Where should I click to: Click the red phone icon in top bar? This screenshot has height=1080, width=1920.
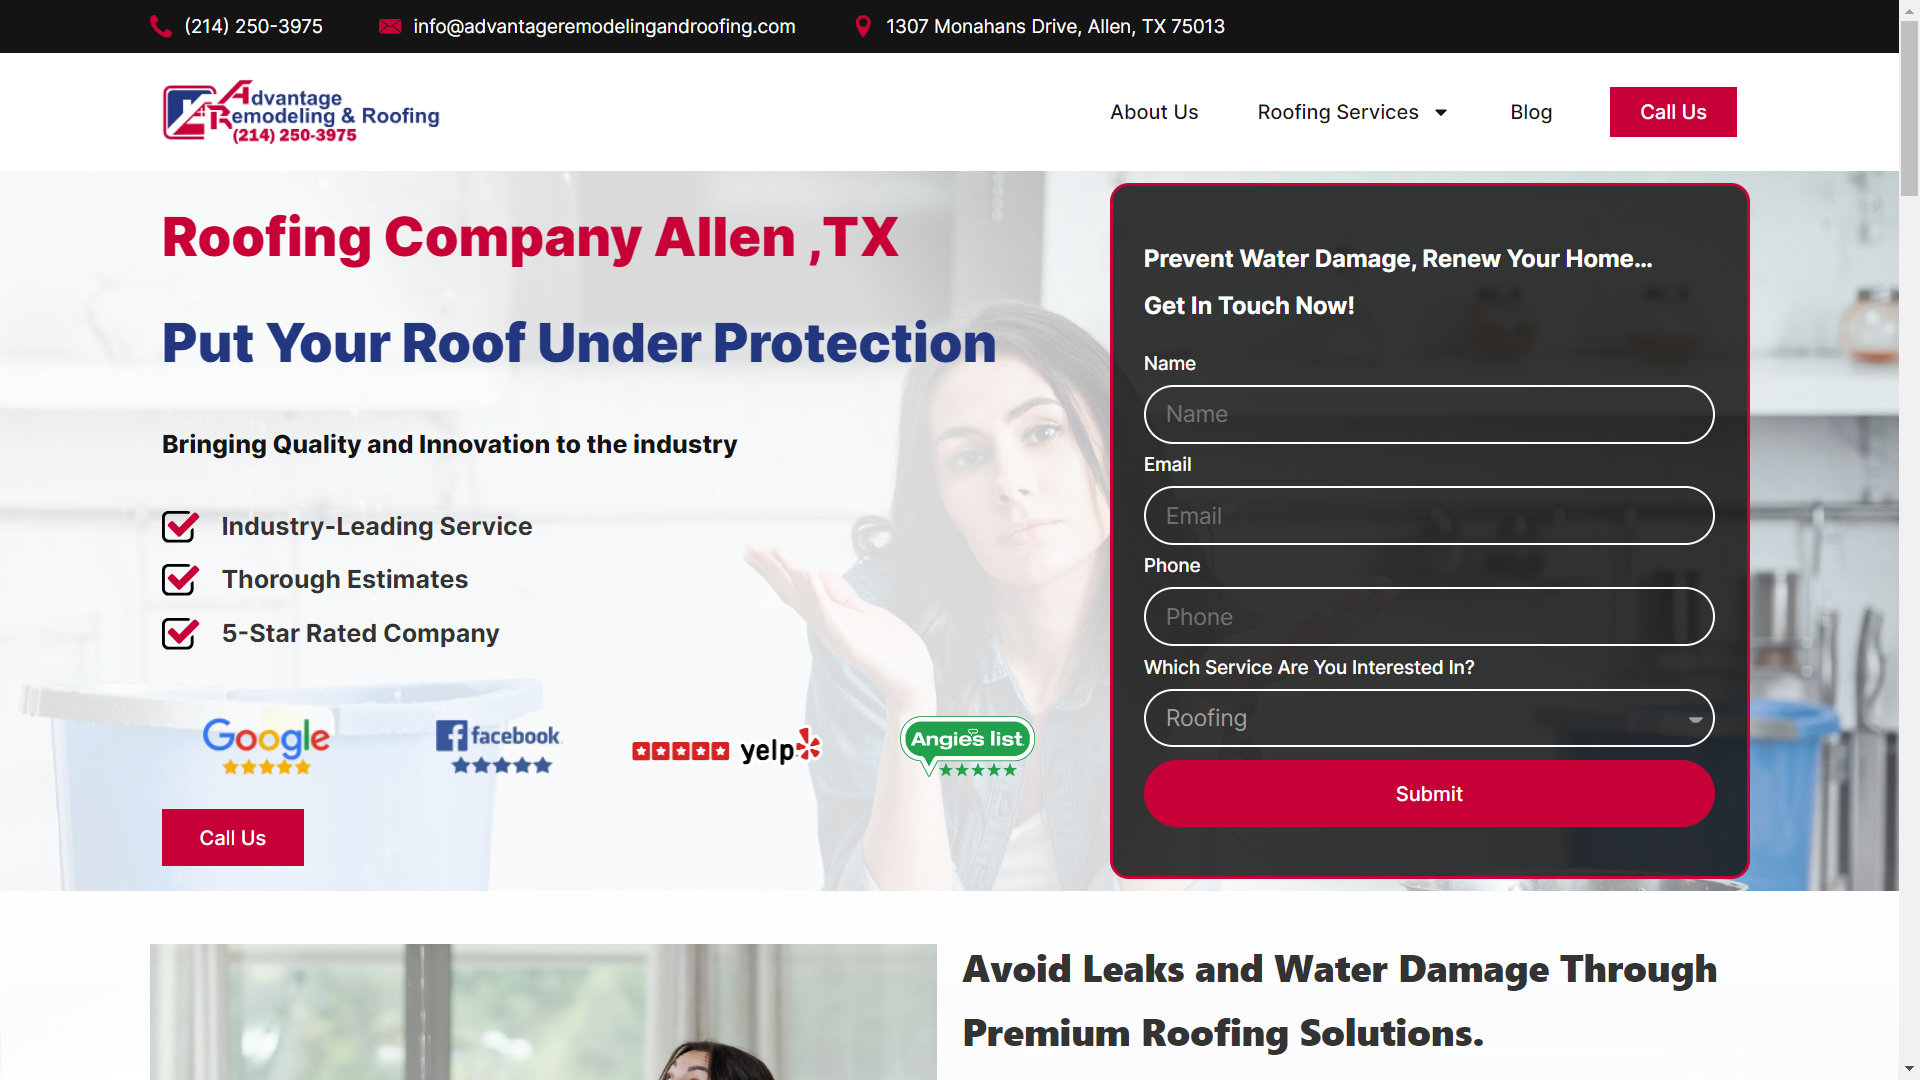pyautogui.click(x=161, y=26)
